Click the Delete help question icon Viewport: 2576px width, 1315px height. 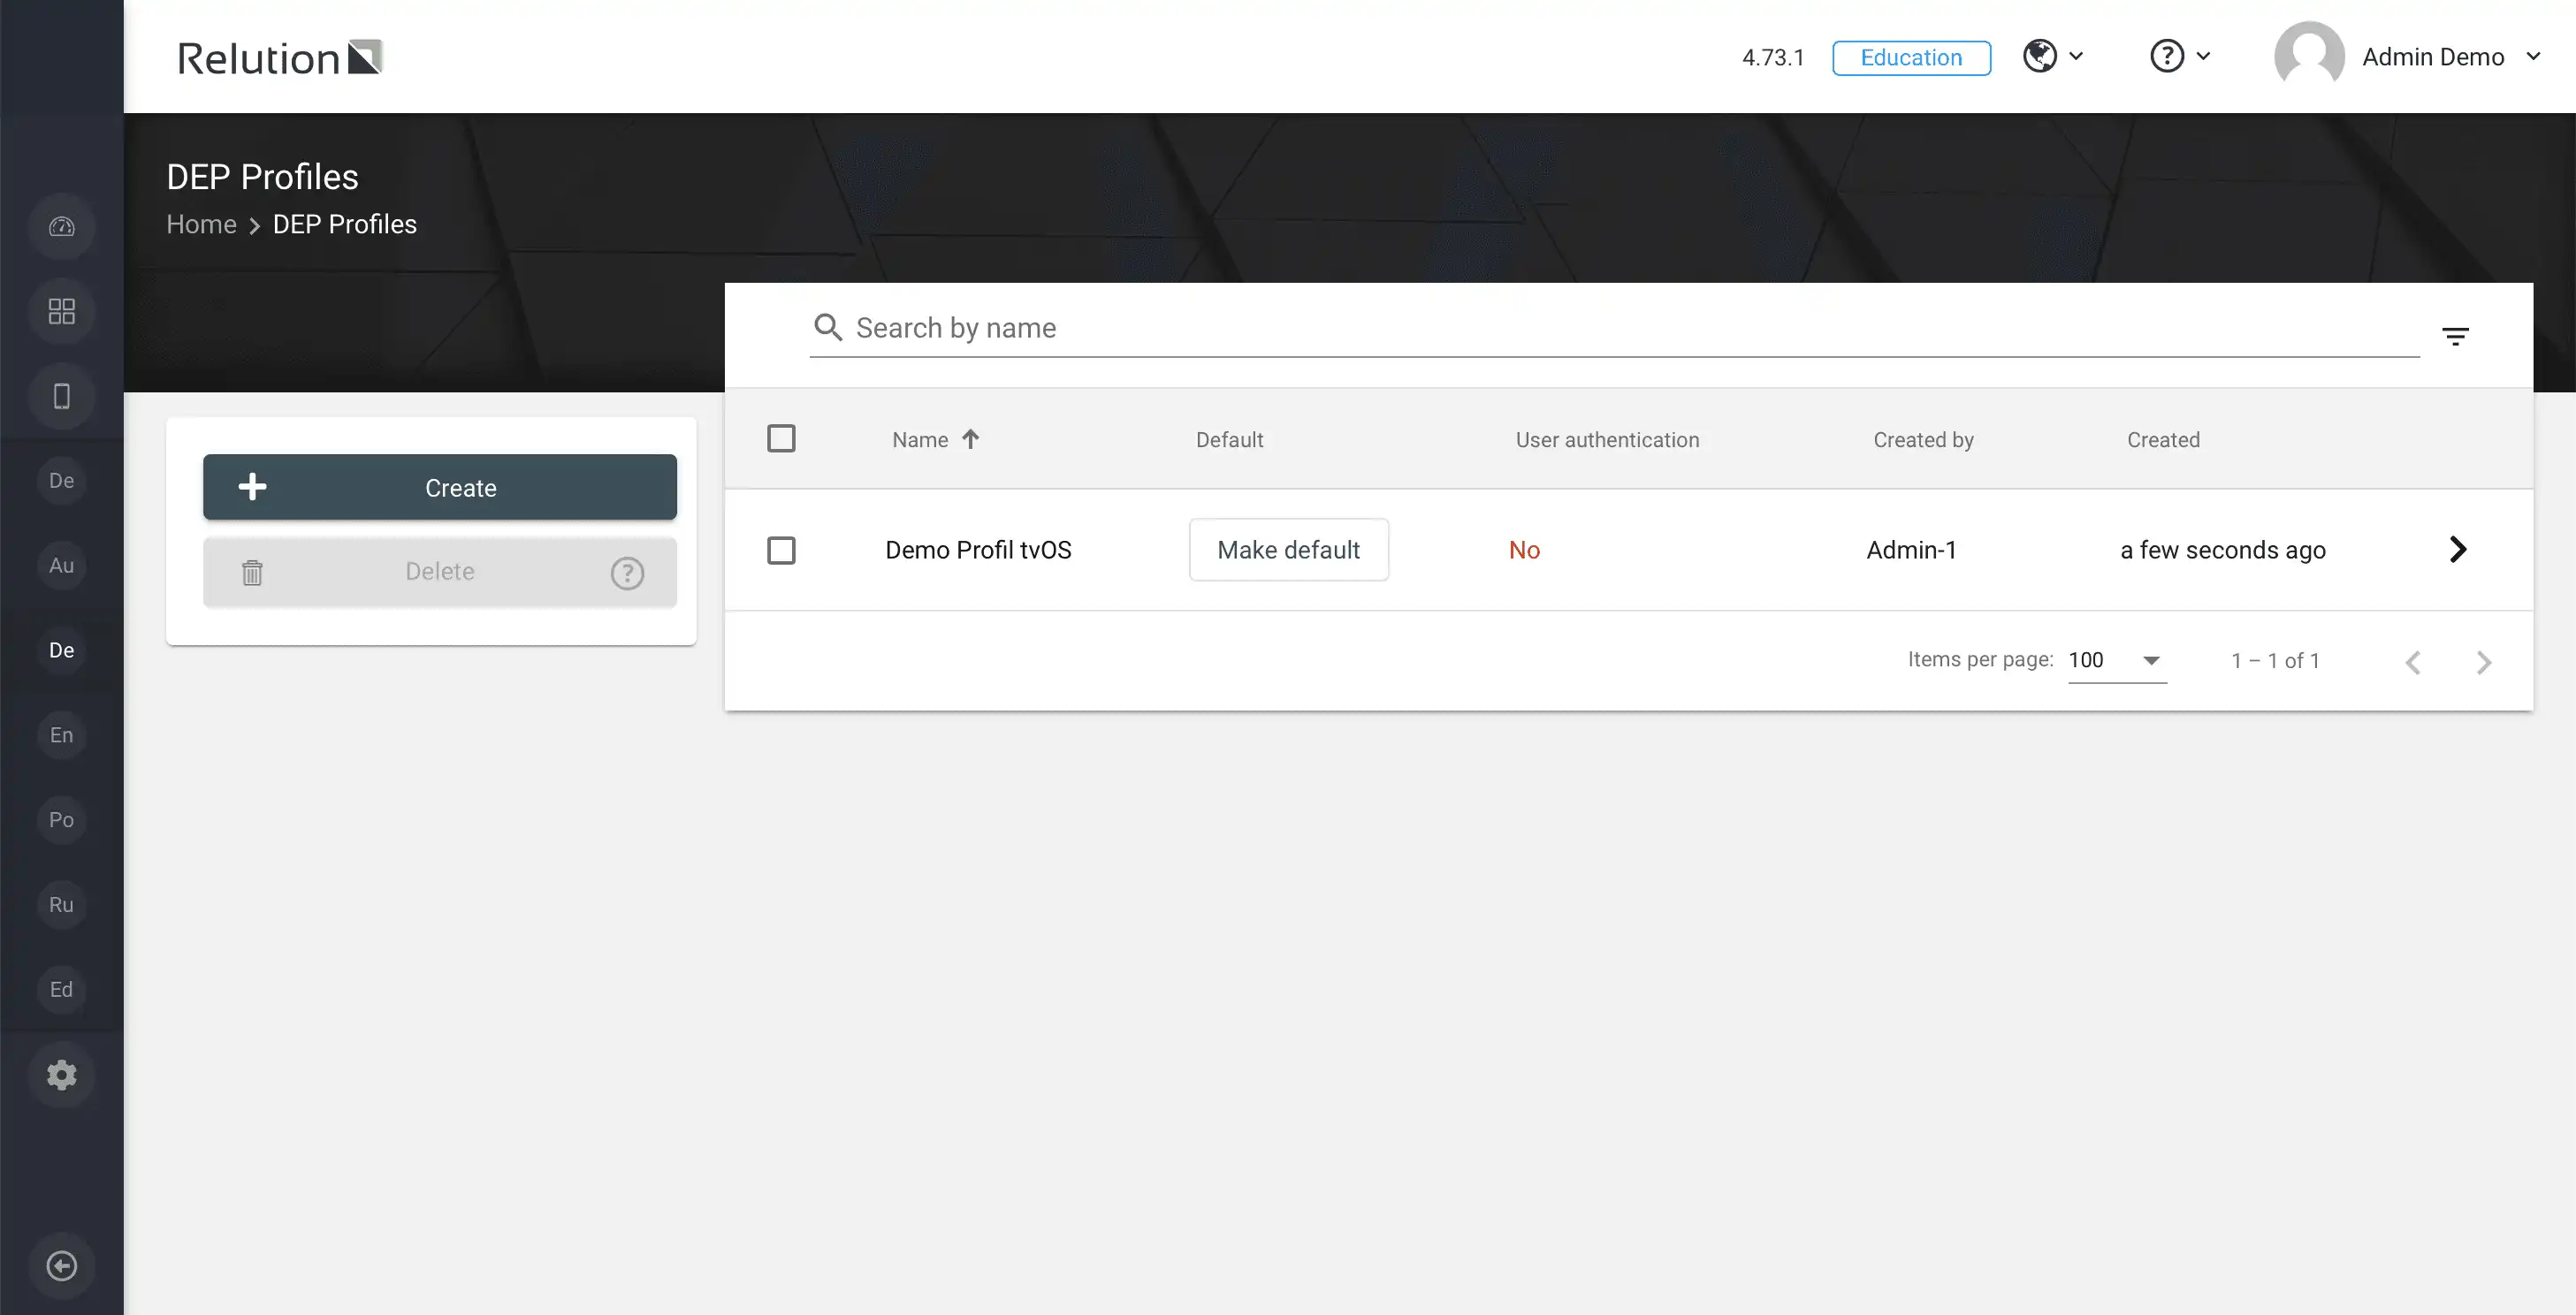pos(627,573)
